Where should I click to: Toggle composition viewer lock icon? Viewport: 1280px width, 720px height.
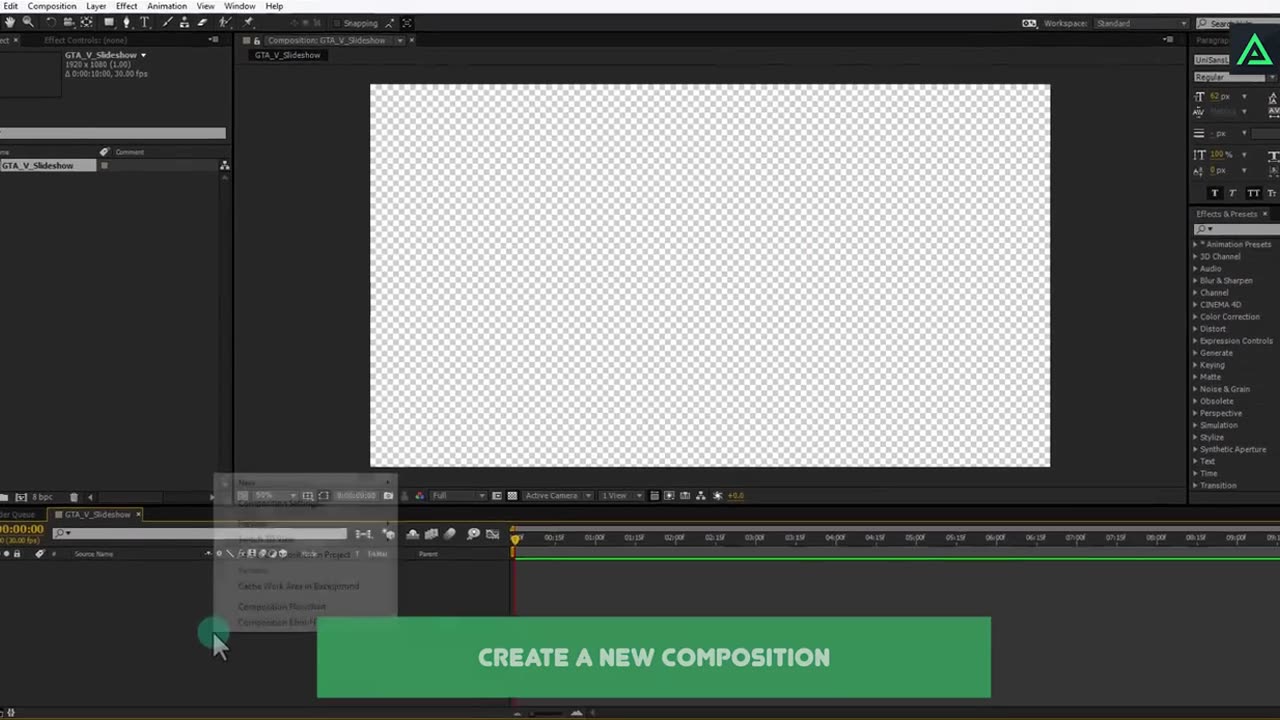[257, 40]
